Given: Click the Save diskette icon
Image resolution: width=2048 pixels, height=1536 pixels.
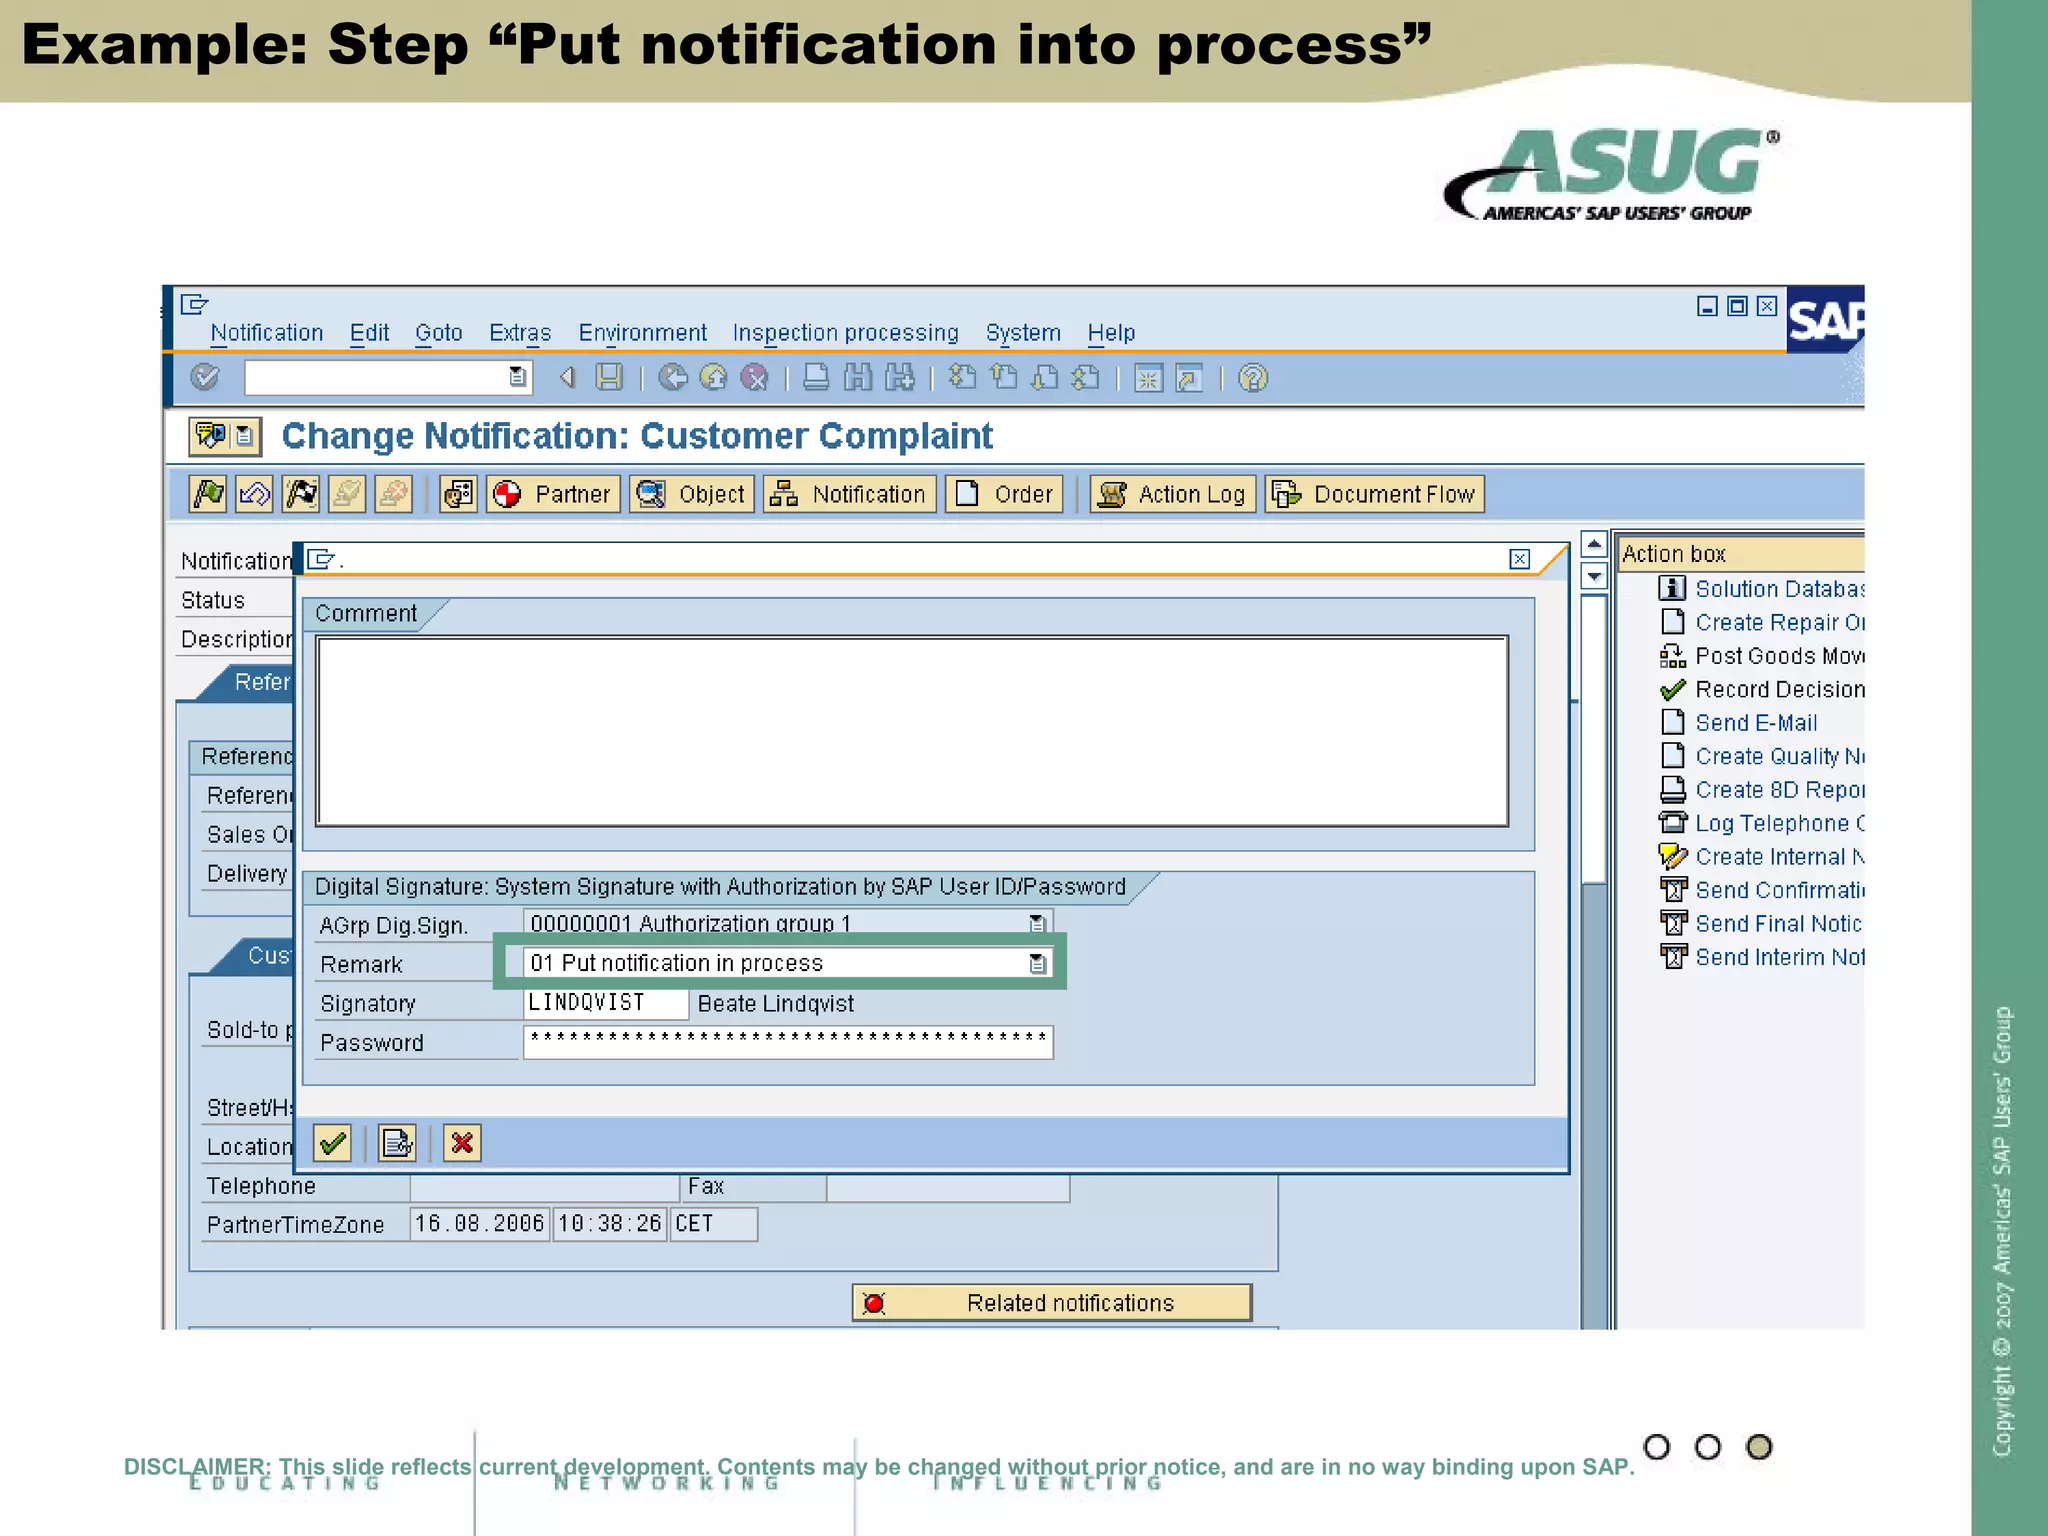Looking at the screenshot, I should tap(609, 377).
